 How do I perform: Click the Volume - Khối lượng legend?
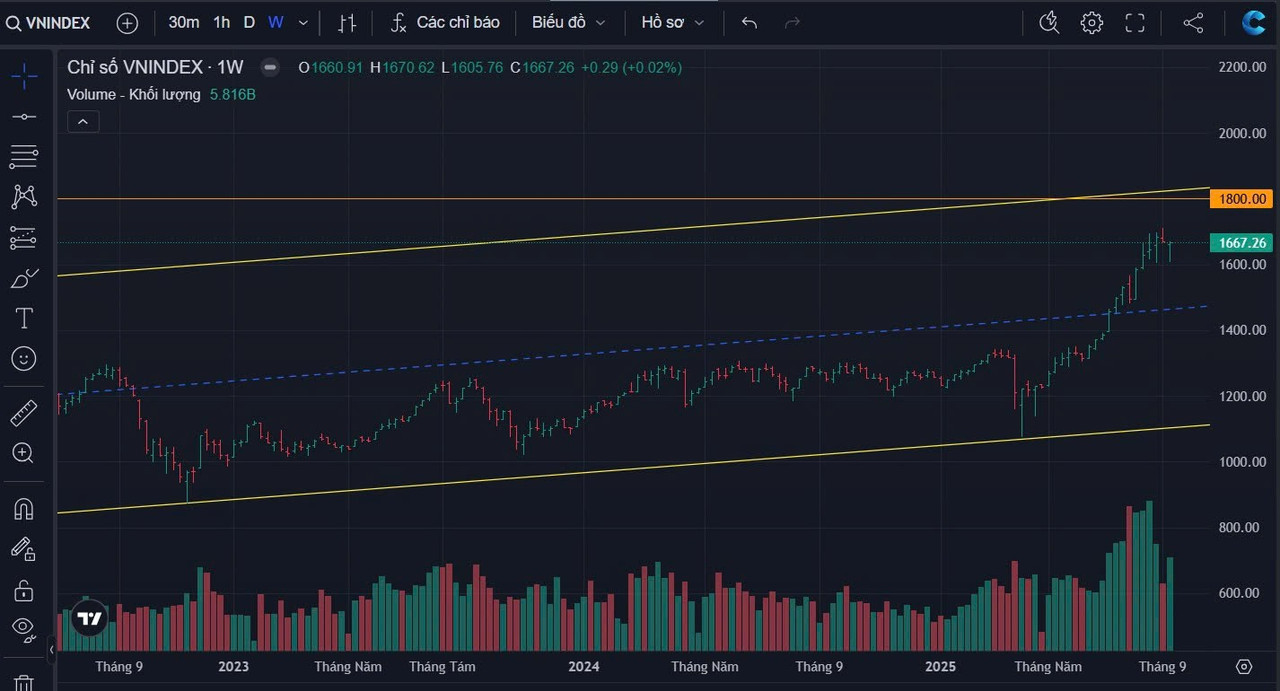tap(134, 94)
